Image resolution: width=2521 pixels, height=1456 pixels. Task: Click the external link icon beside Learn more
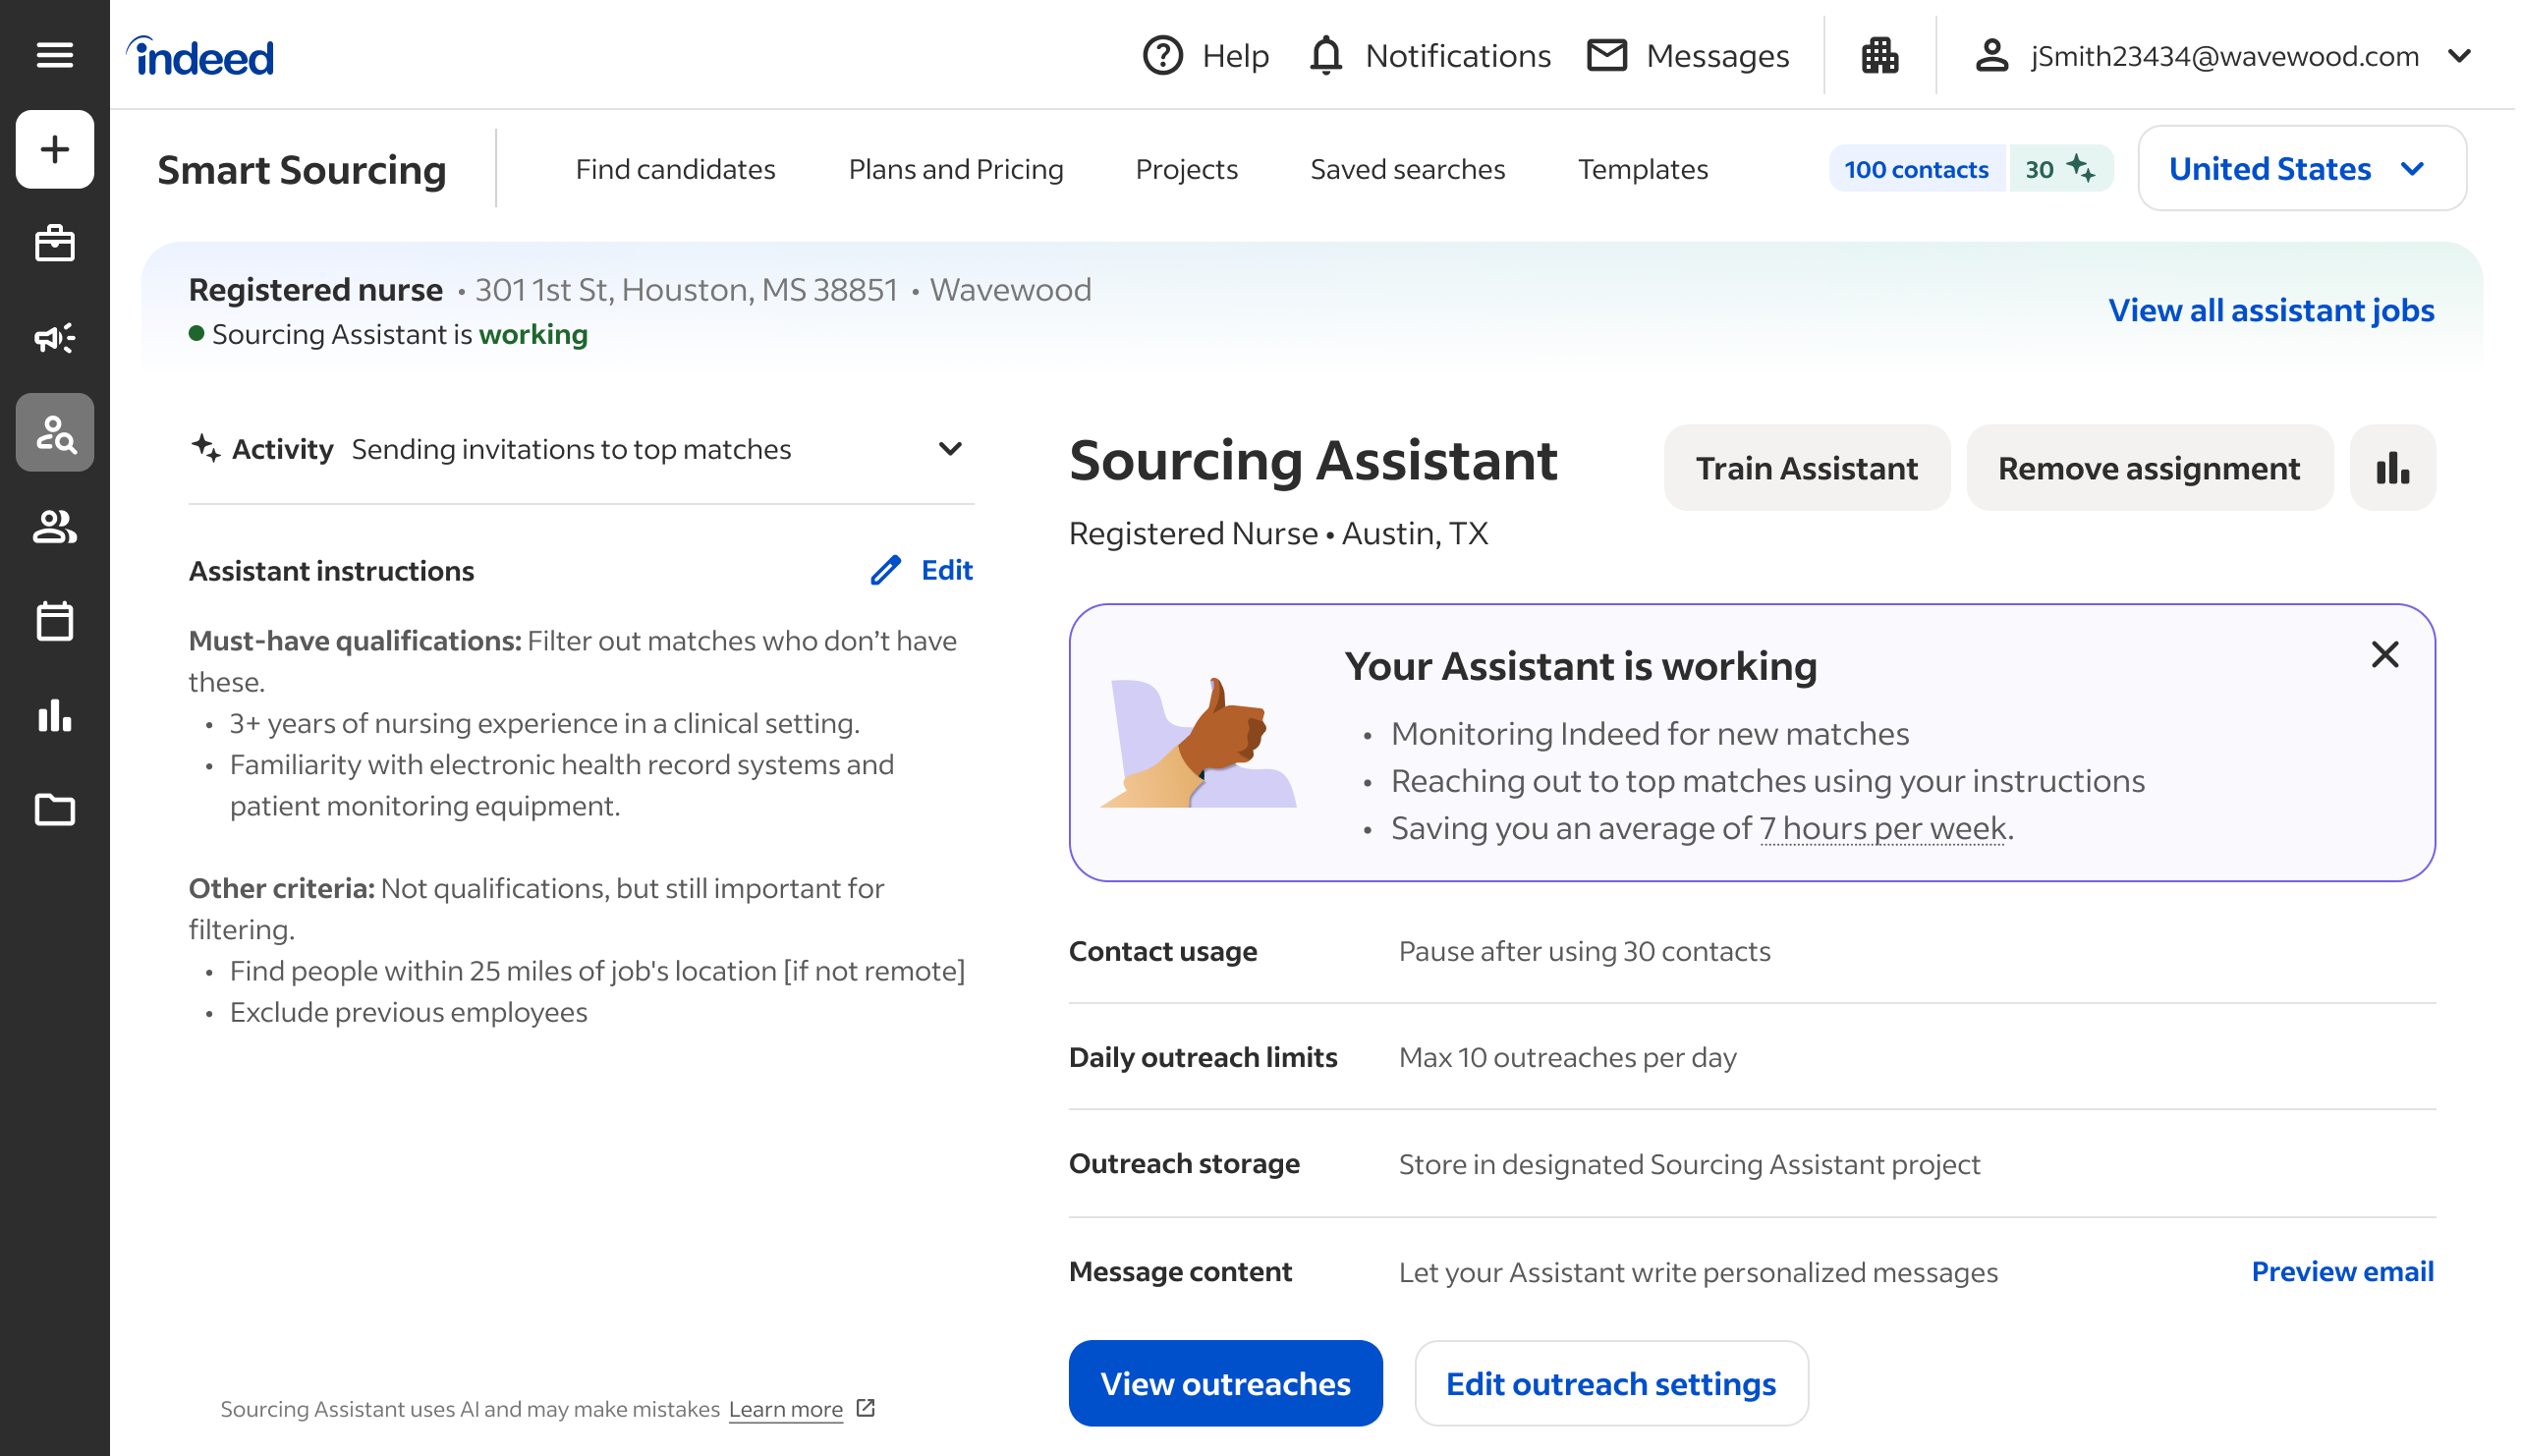click(x=866, y=1407)
